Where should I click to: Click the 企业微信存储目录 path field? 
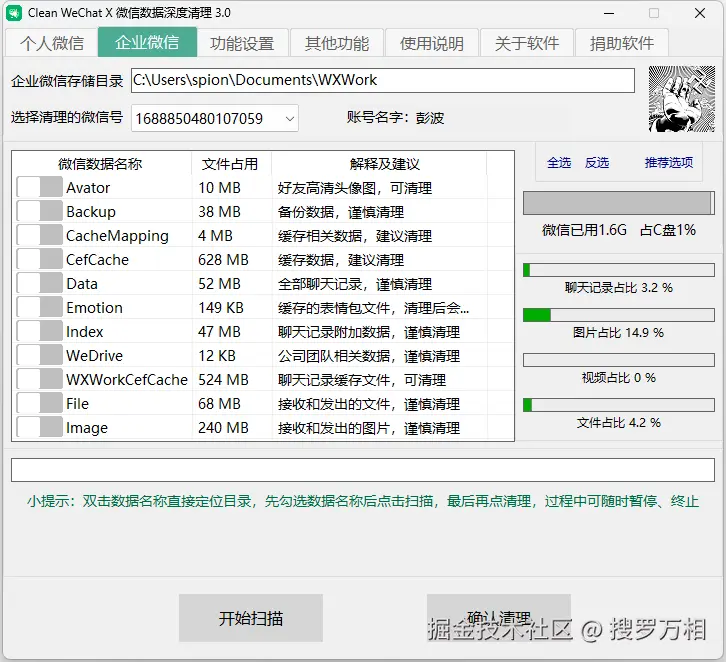(383, 81)
